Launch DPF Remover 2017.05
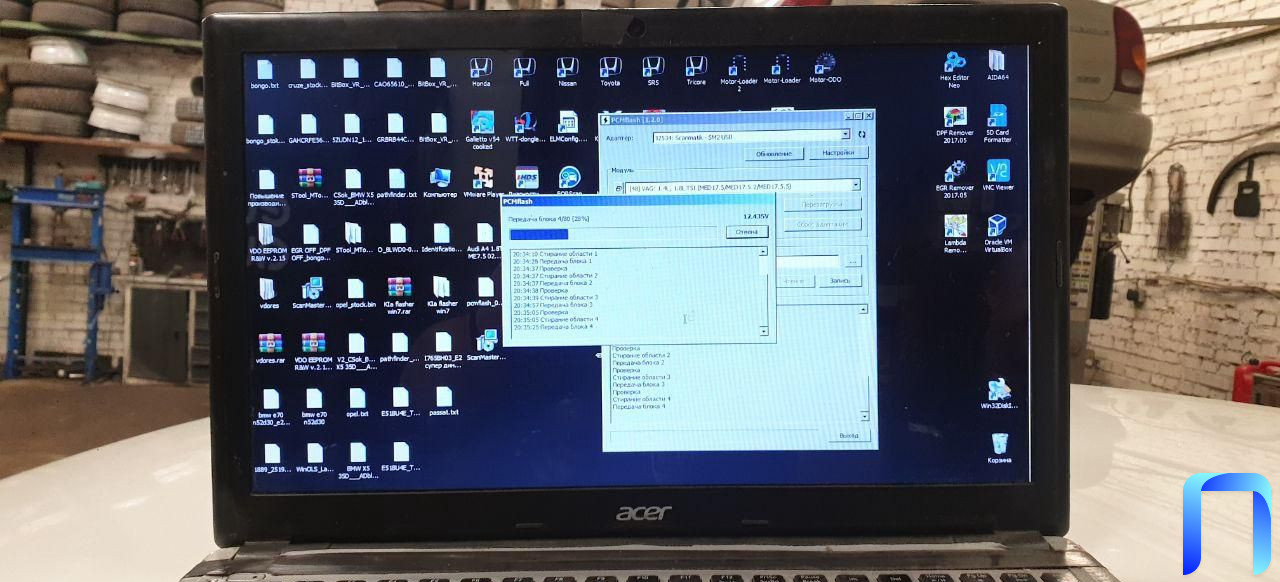Image resolution: width=1280 pixels, height=582 pixels. click(955, 124)
